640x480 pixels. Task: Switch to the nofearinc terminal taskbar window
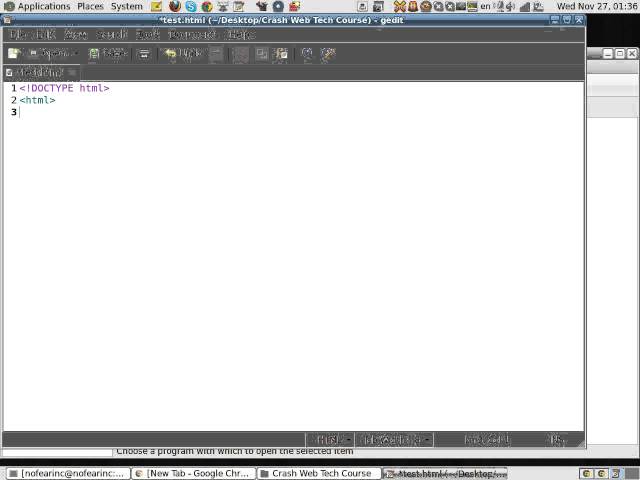tap(68, 473)
